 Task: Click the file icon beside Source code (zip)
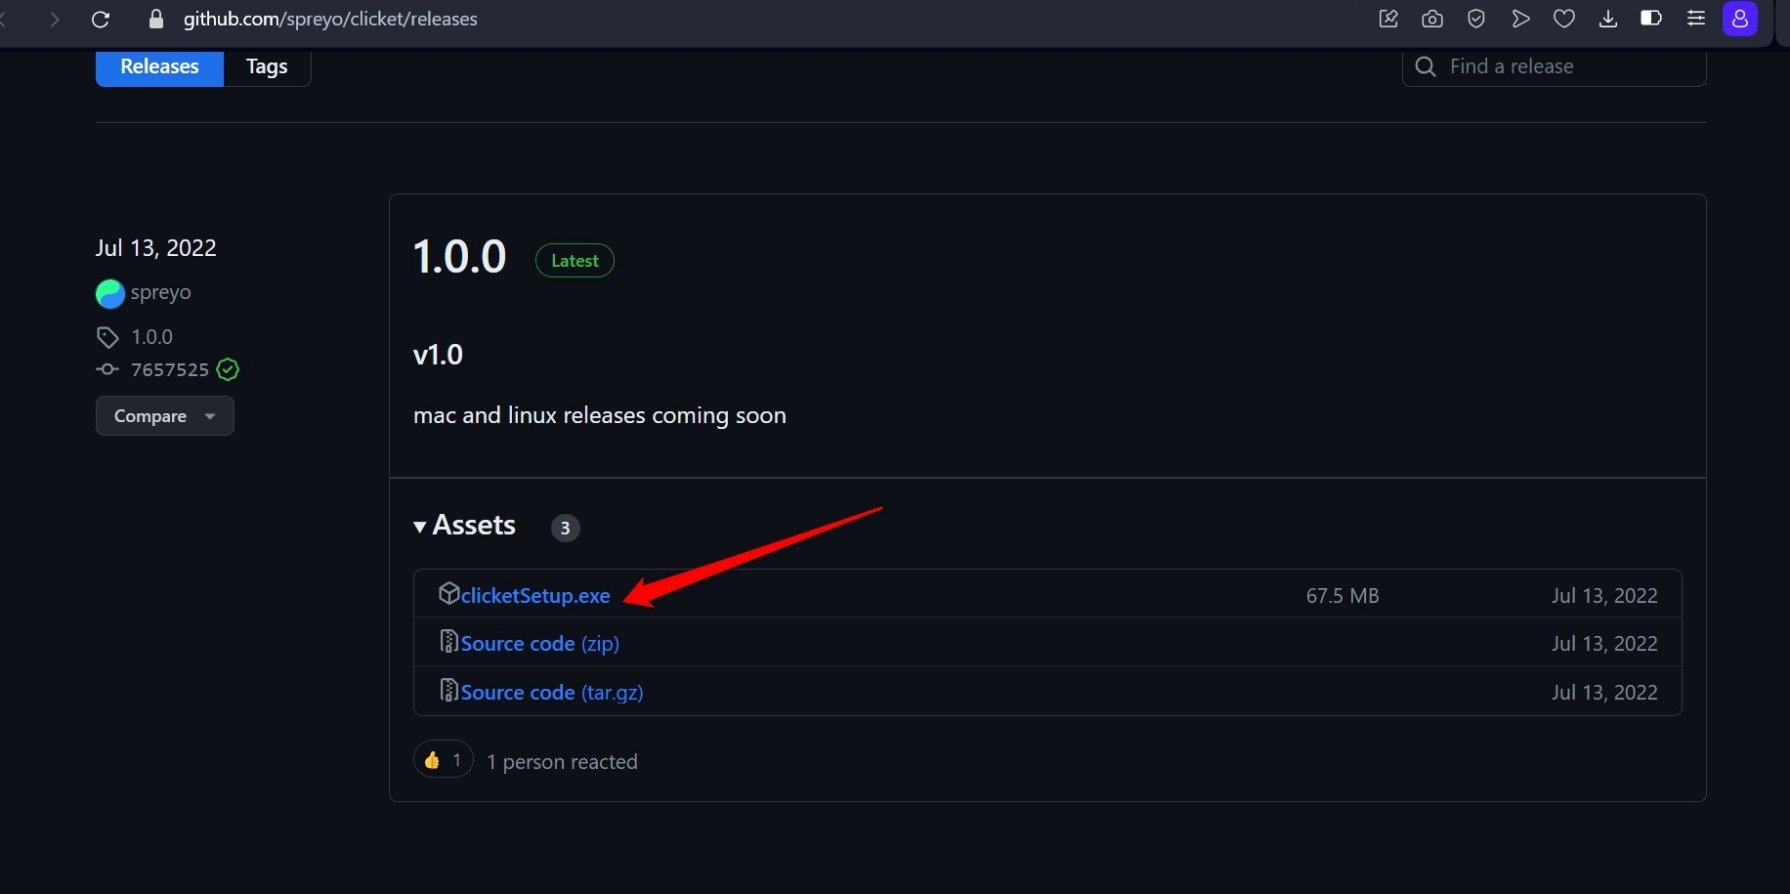[449, 642]
